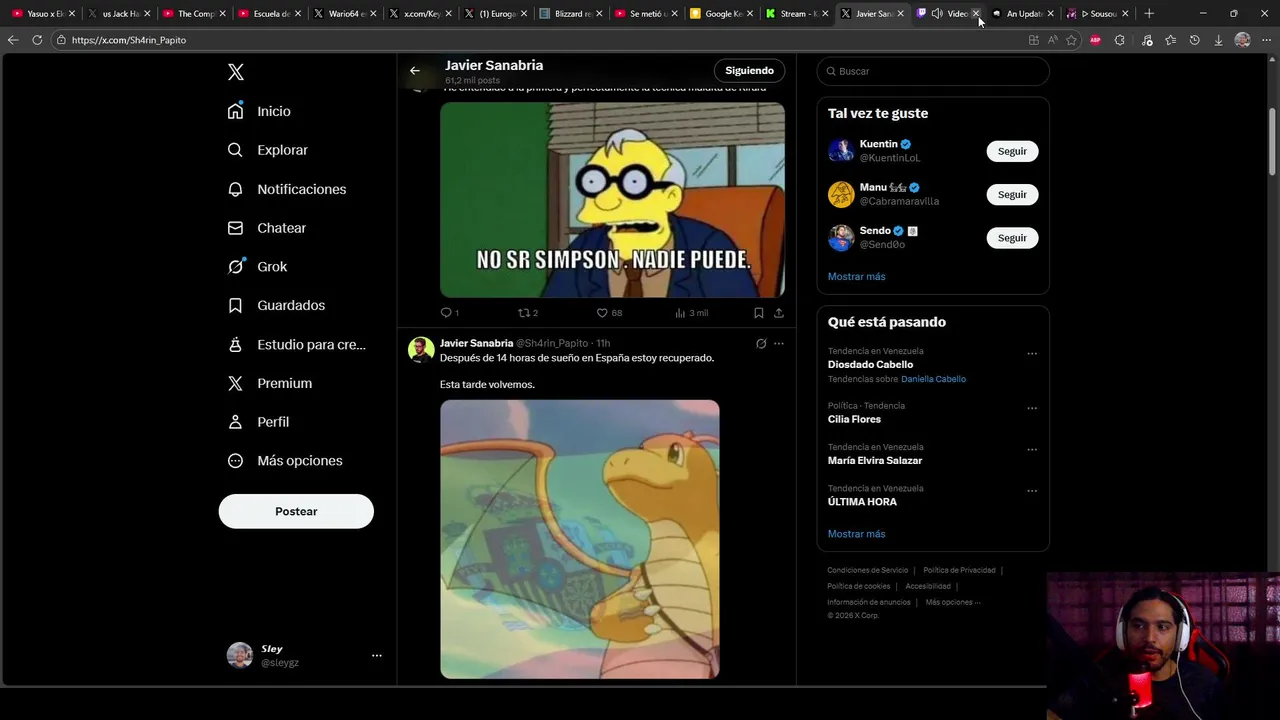Click the Javier Sanabria name on the 11h post
The width and height of the screenshot is (1280, 720).
click(476, 343)
